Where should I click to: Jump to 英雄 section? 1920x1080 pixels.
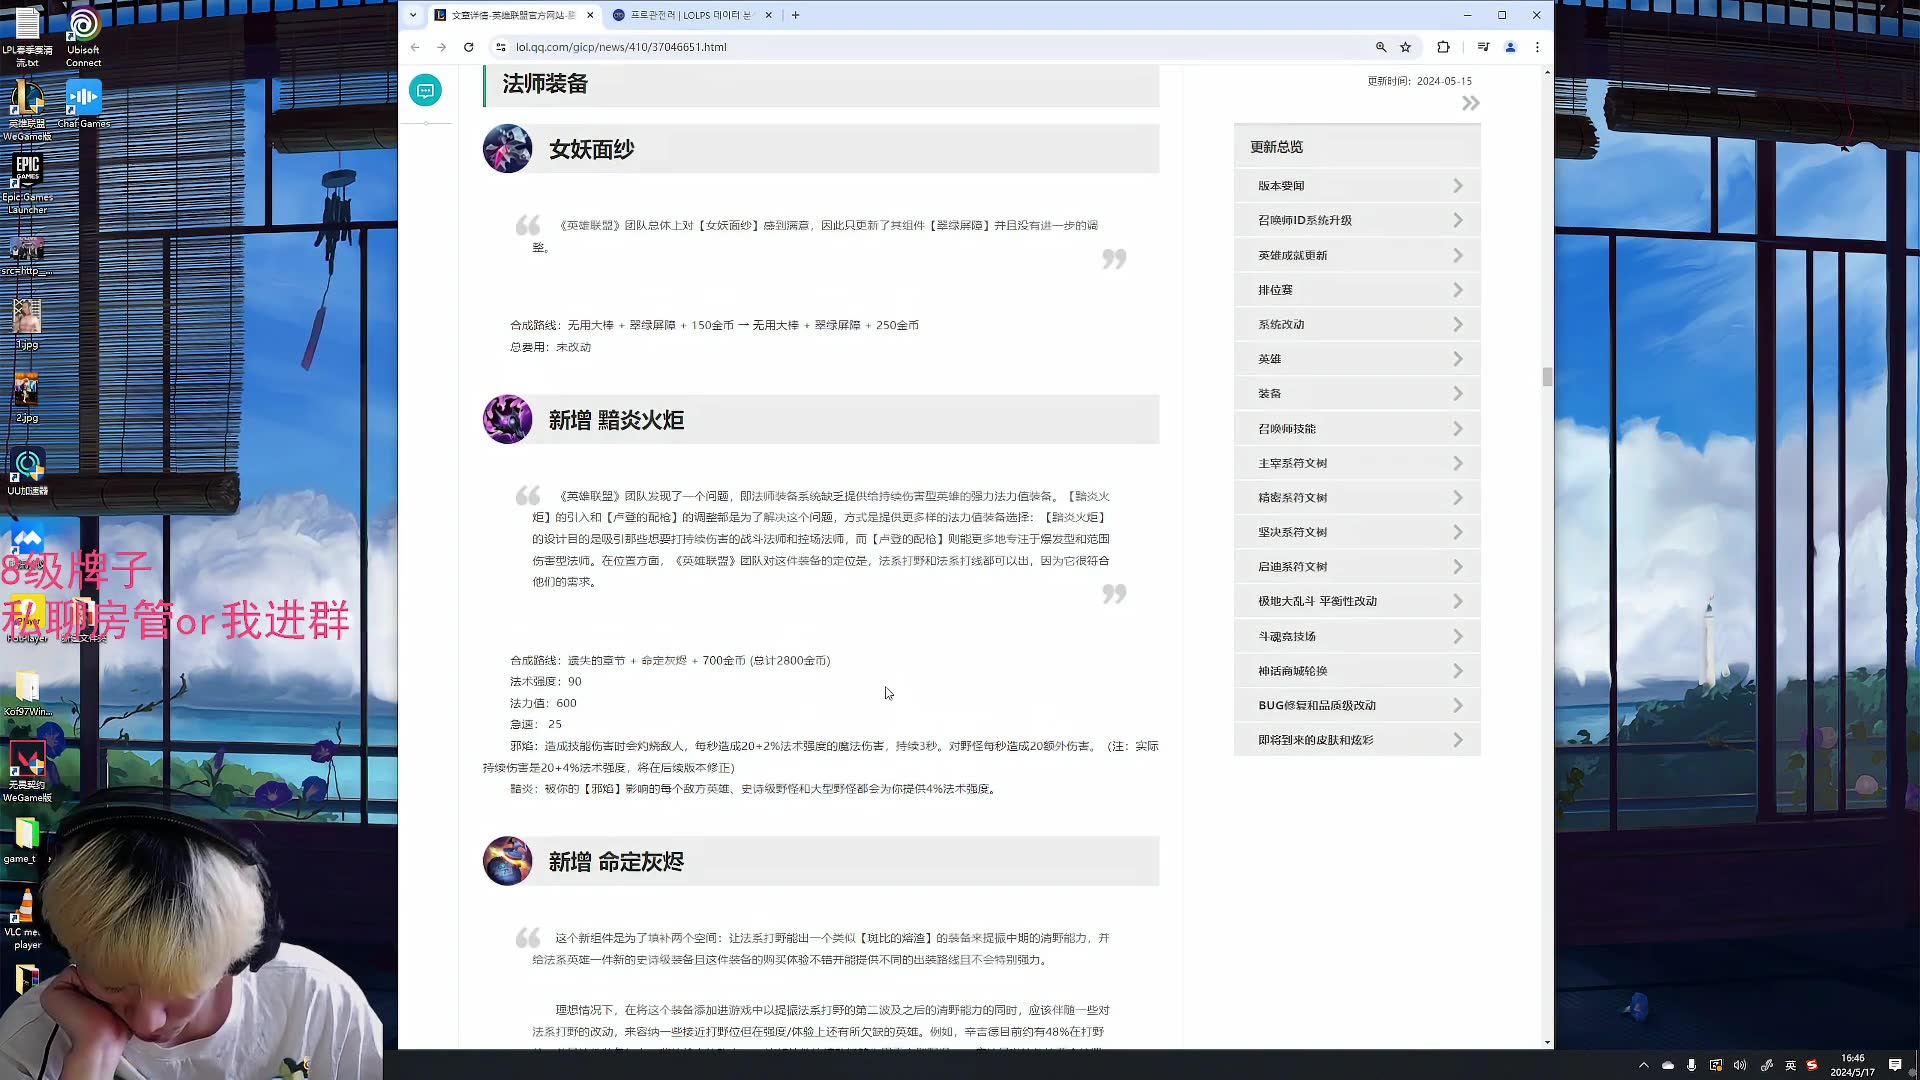point(1357,359)
